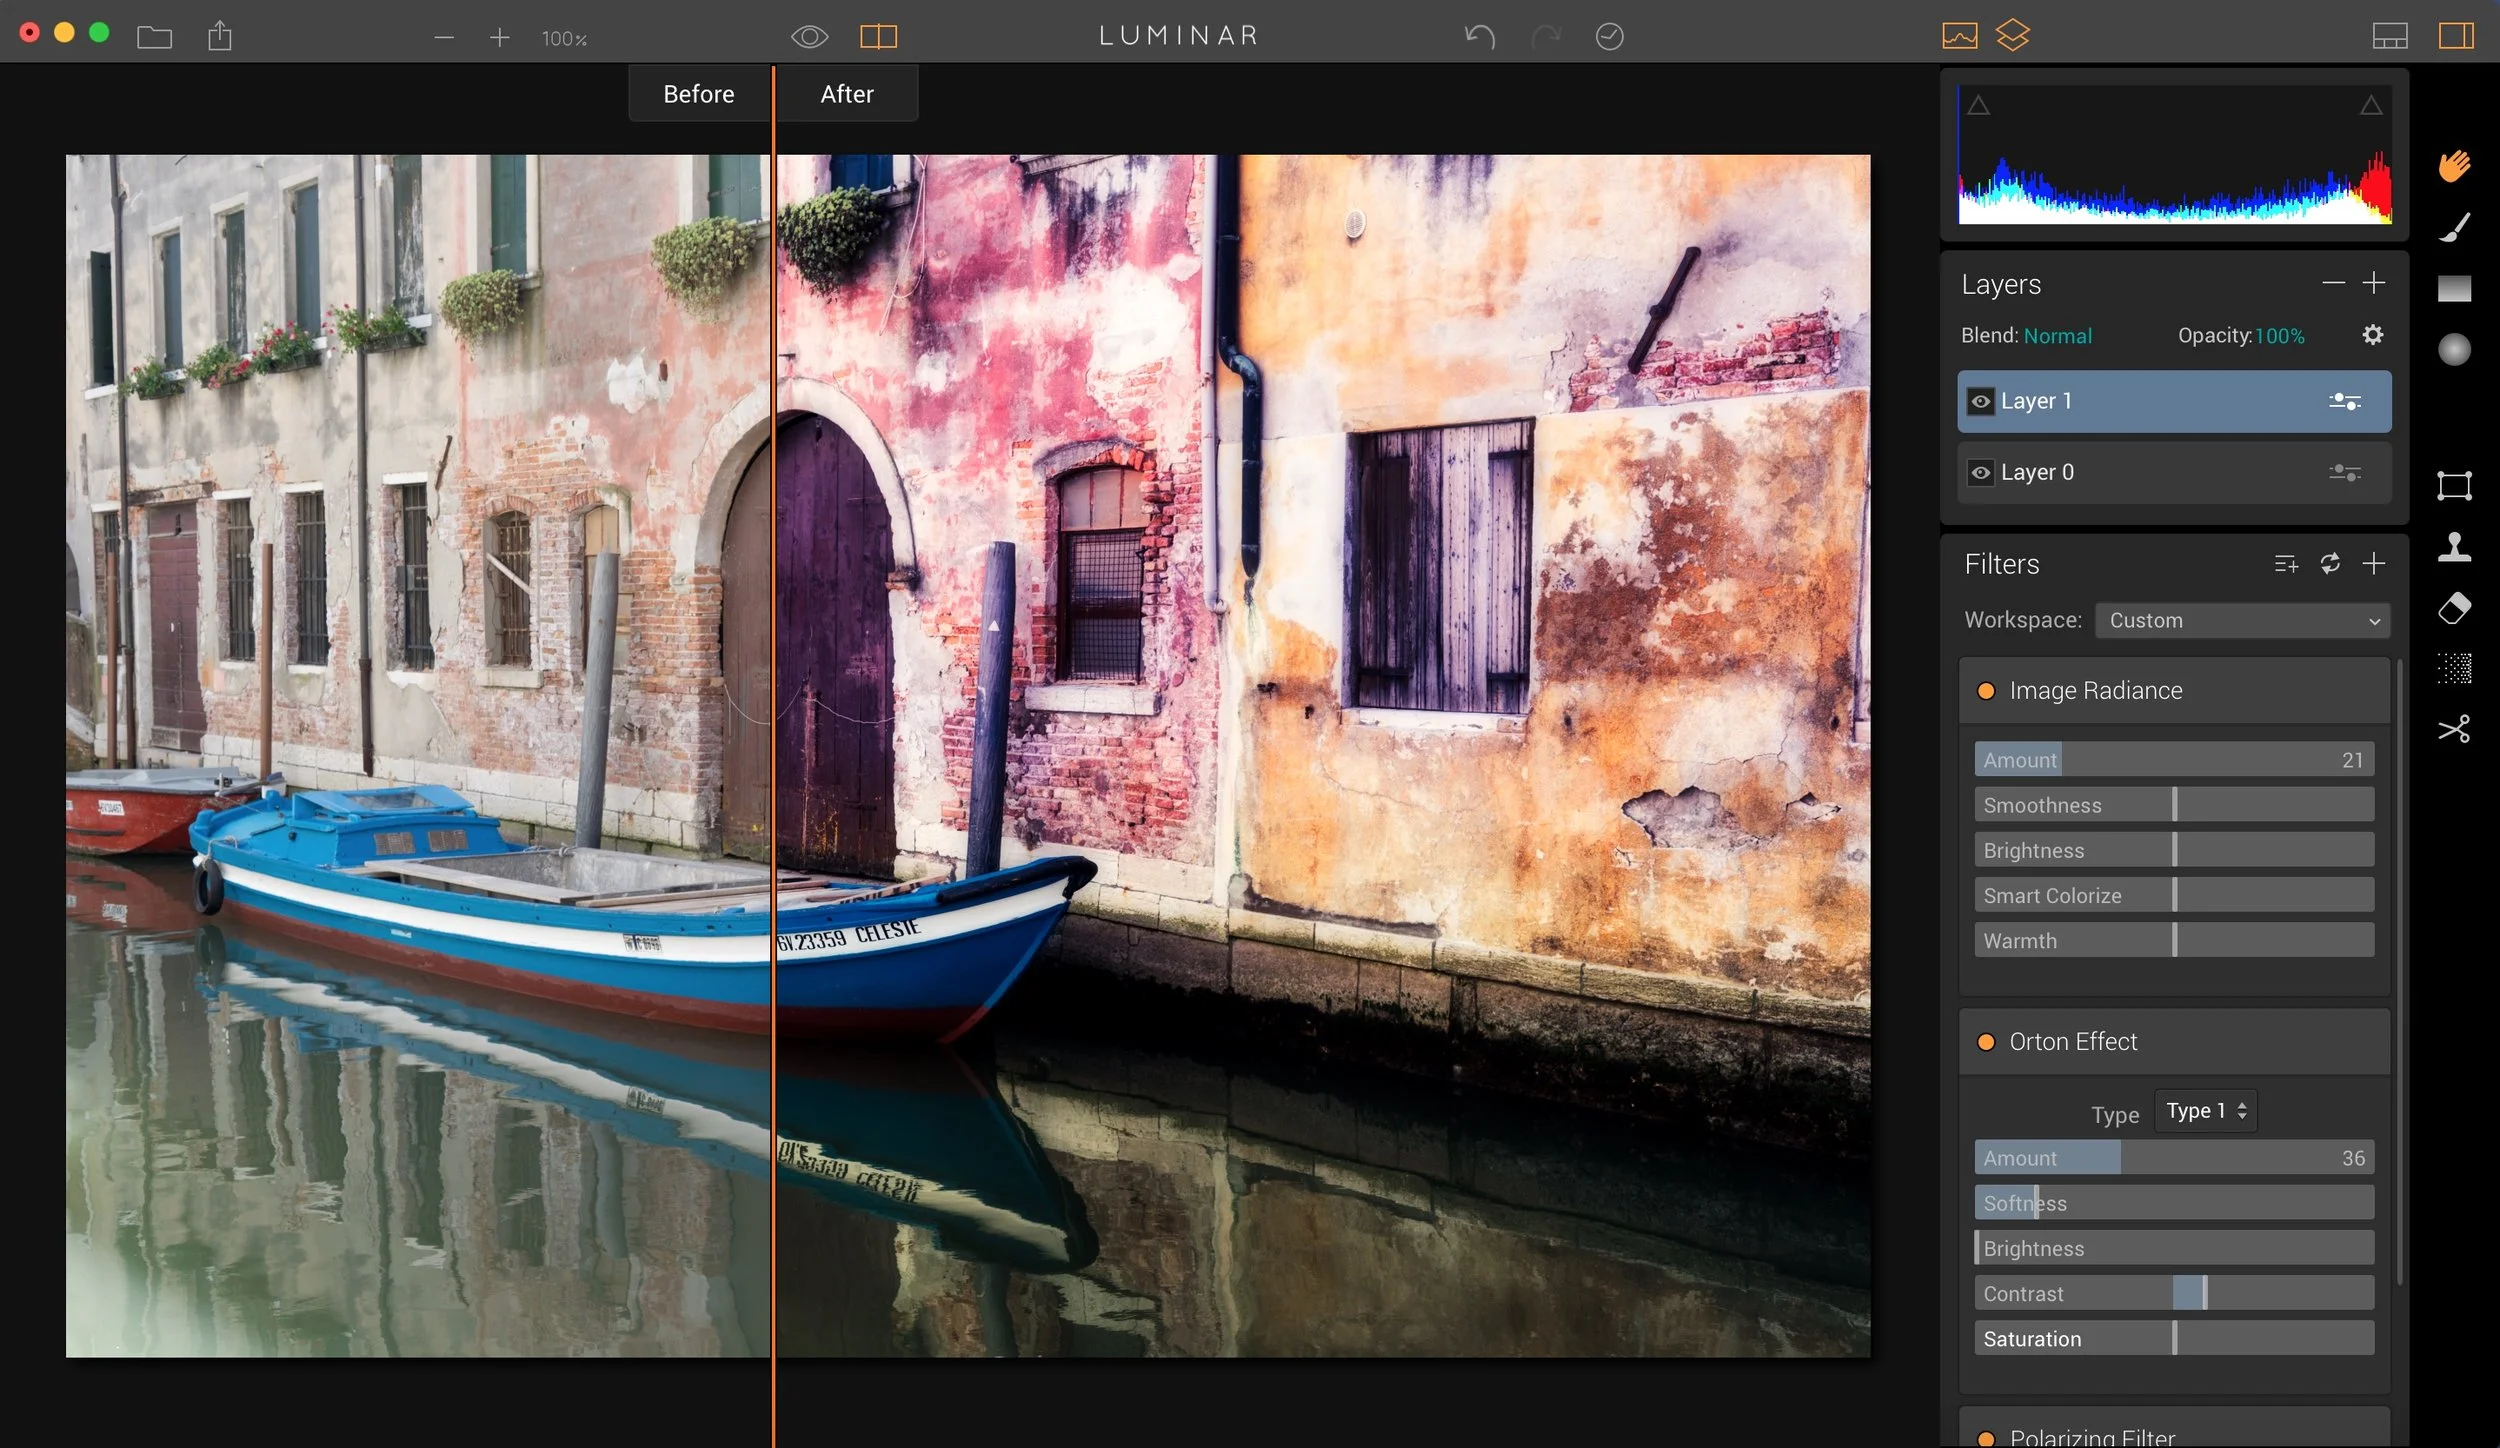
Task: Add a new filter with plus button
Action: 2374,564
